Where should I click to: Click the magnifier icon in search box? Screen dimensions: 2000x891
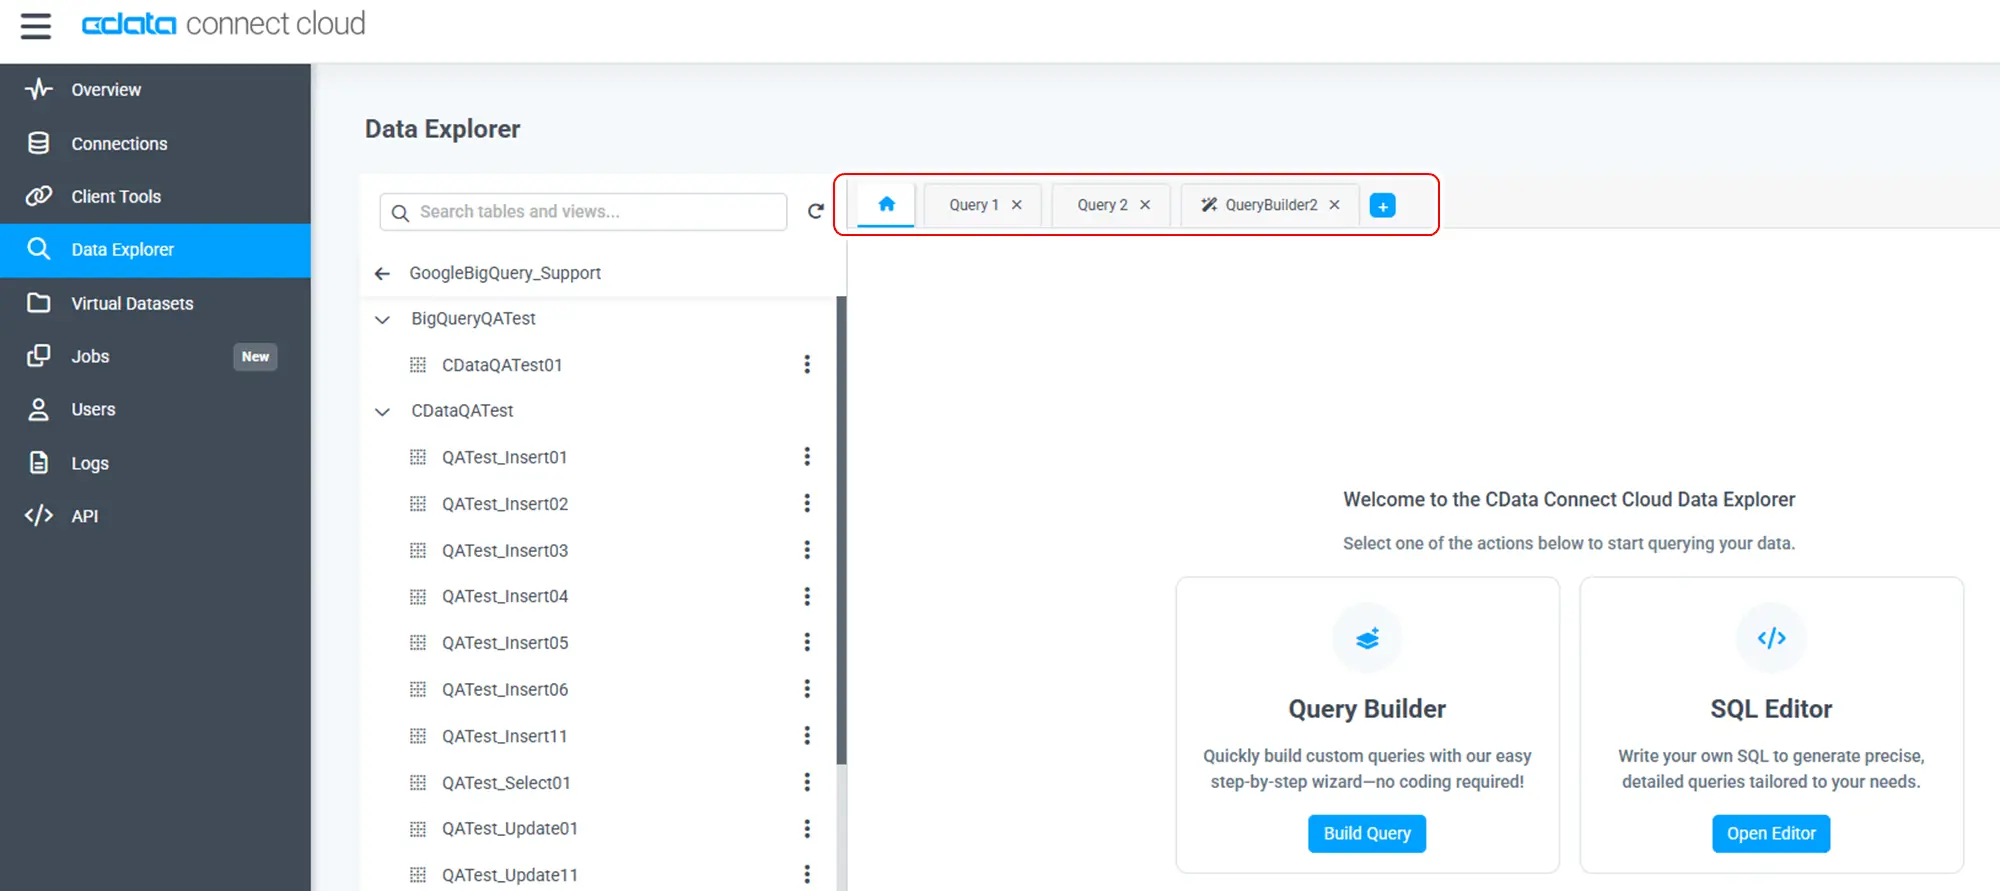tap(400, 213)
